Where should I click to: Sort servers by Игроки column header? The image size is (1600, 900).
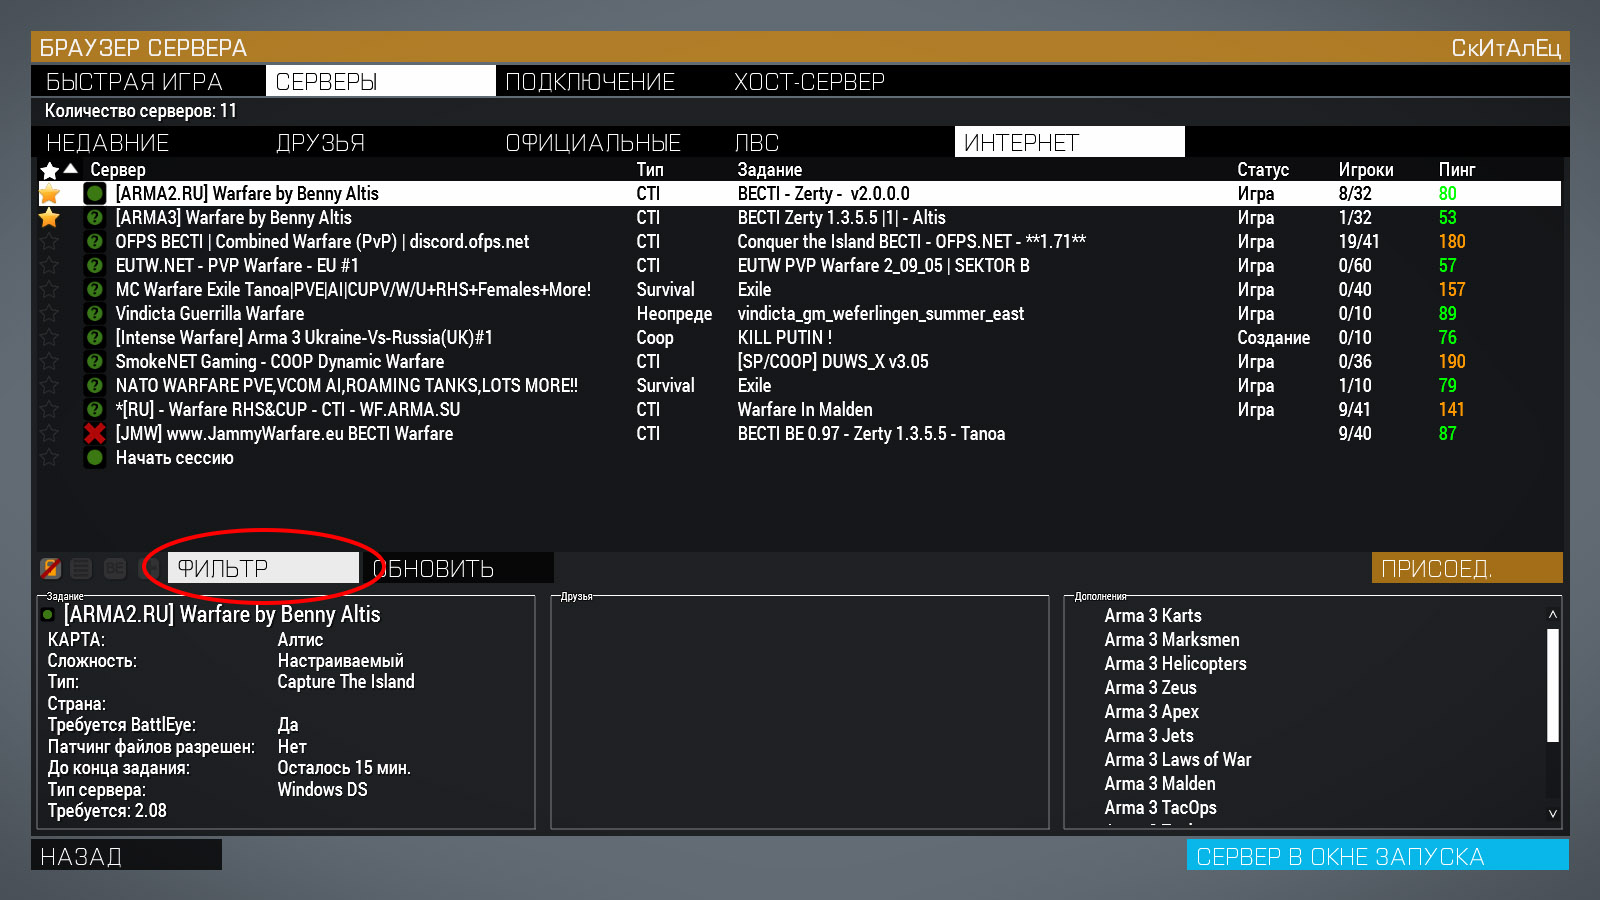tap(1366, 170)
